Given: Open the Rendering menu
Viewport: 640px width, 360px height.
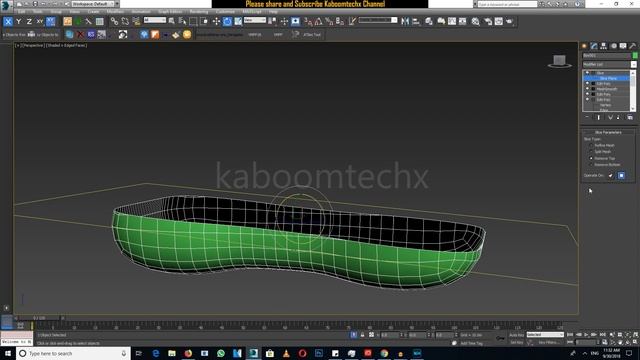Looking at the screenshot, I should pos(199,12).
